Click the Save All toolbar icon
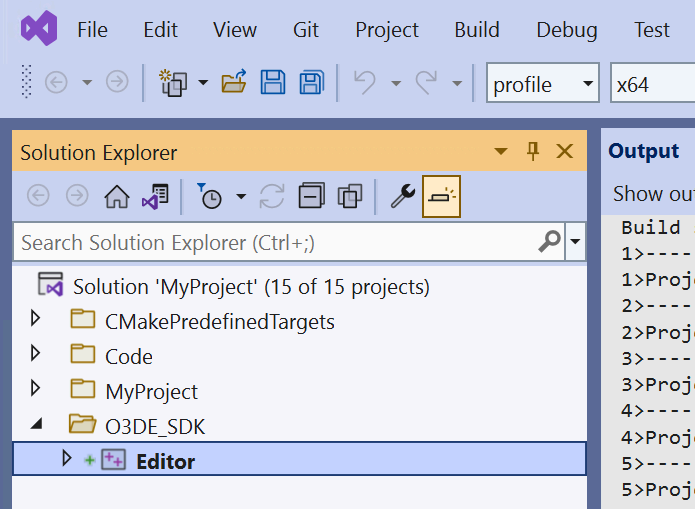 tap(312, 83)
